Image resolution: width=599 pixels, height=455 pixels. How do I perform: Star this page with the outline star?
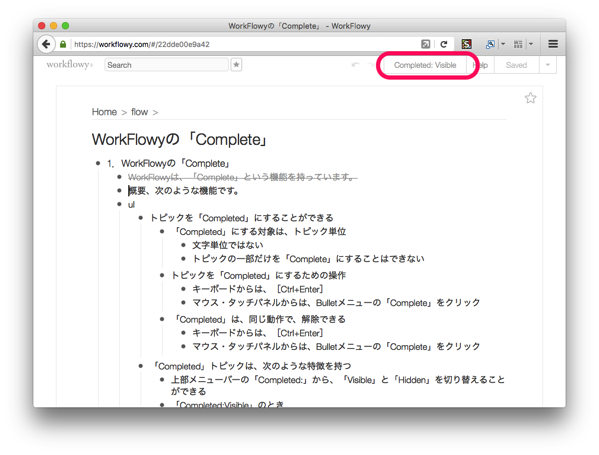pyautogui.click(x=530, y=98)
